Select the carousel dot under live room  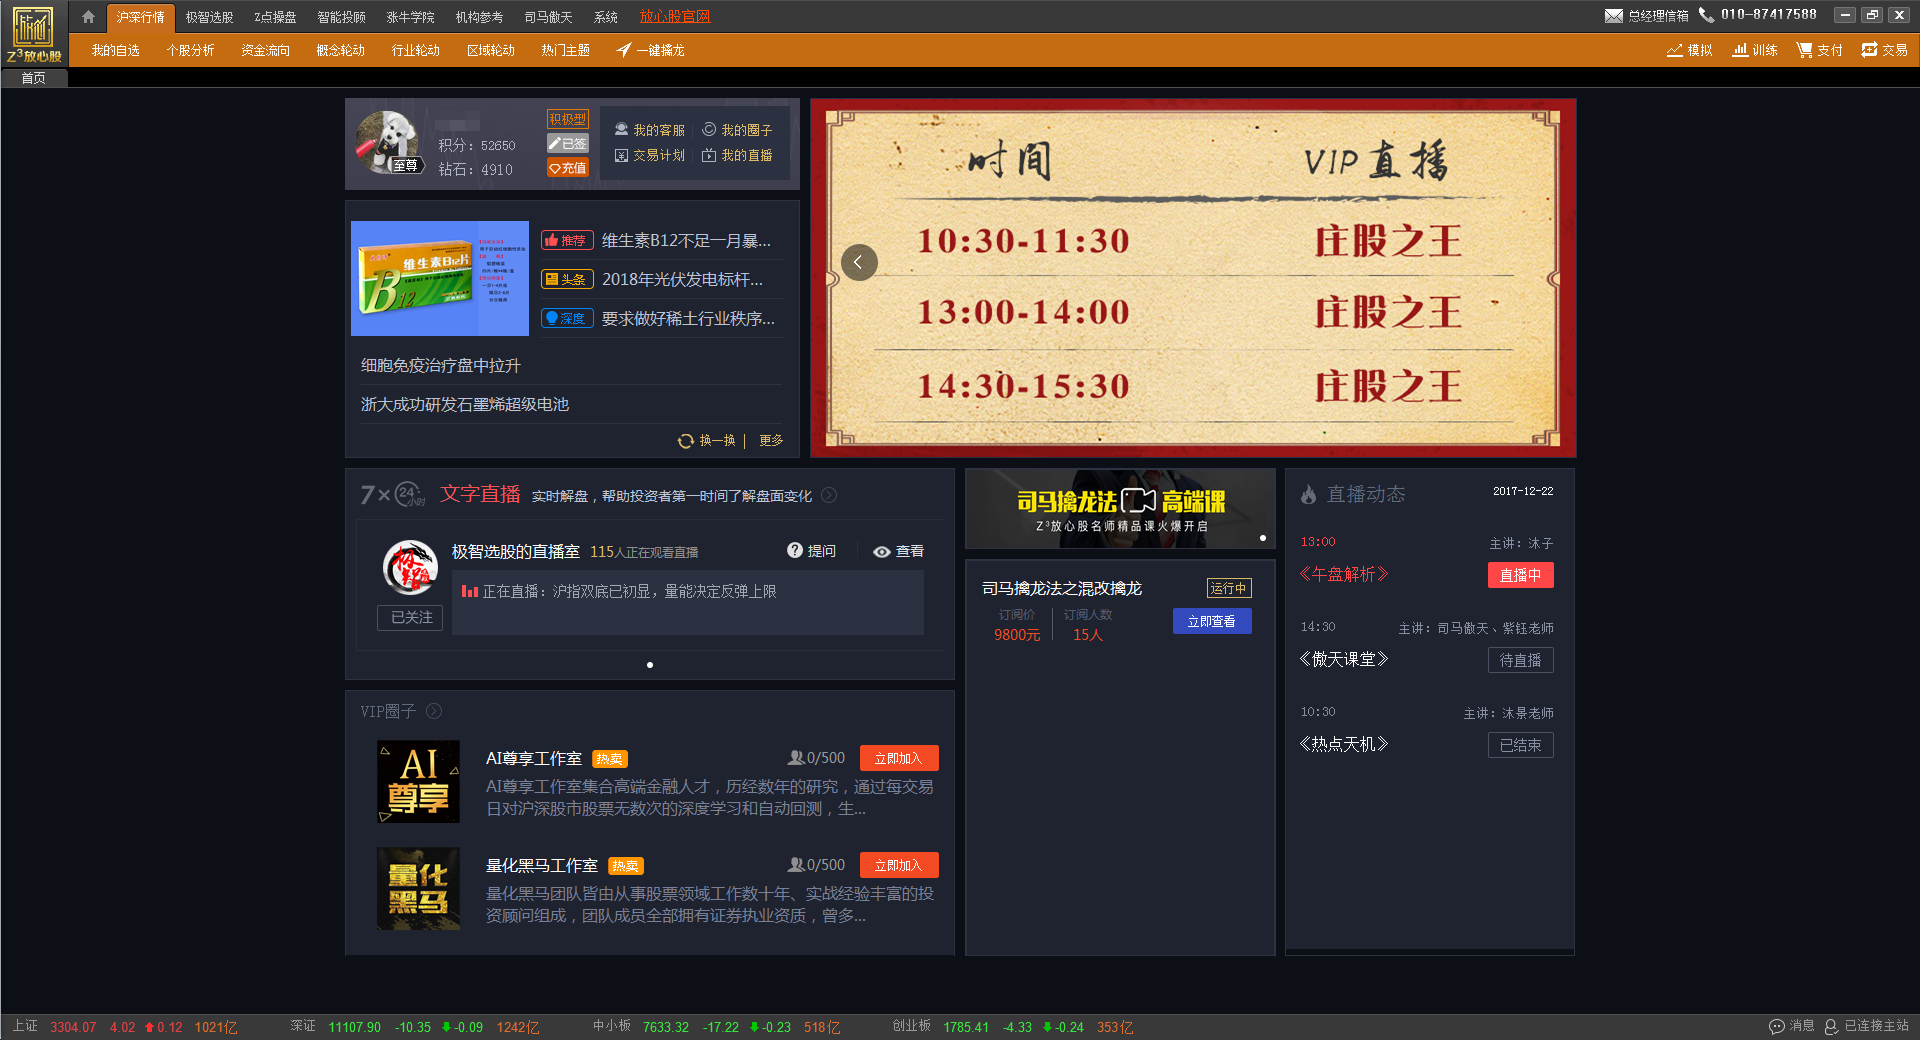tap(650, 665)
